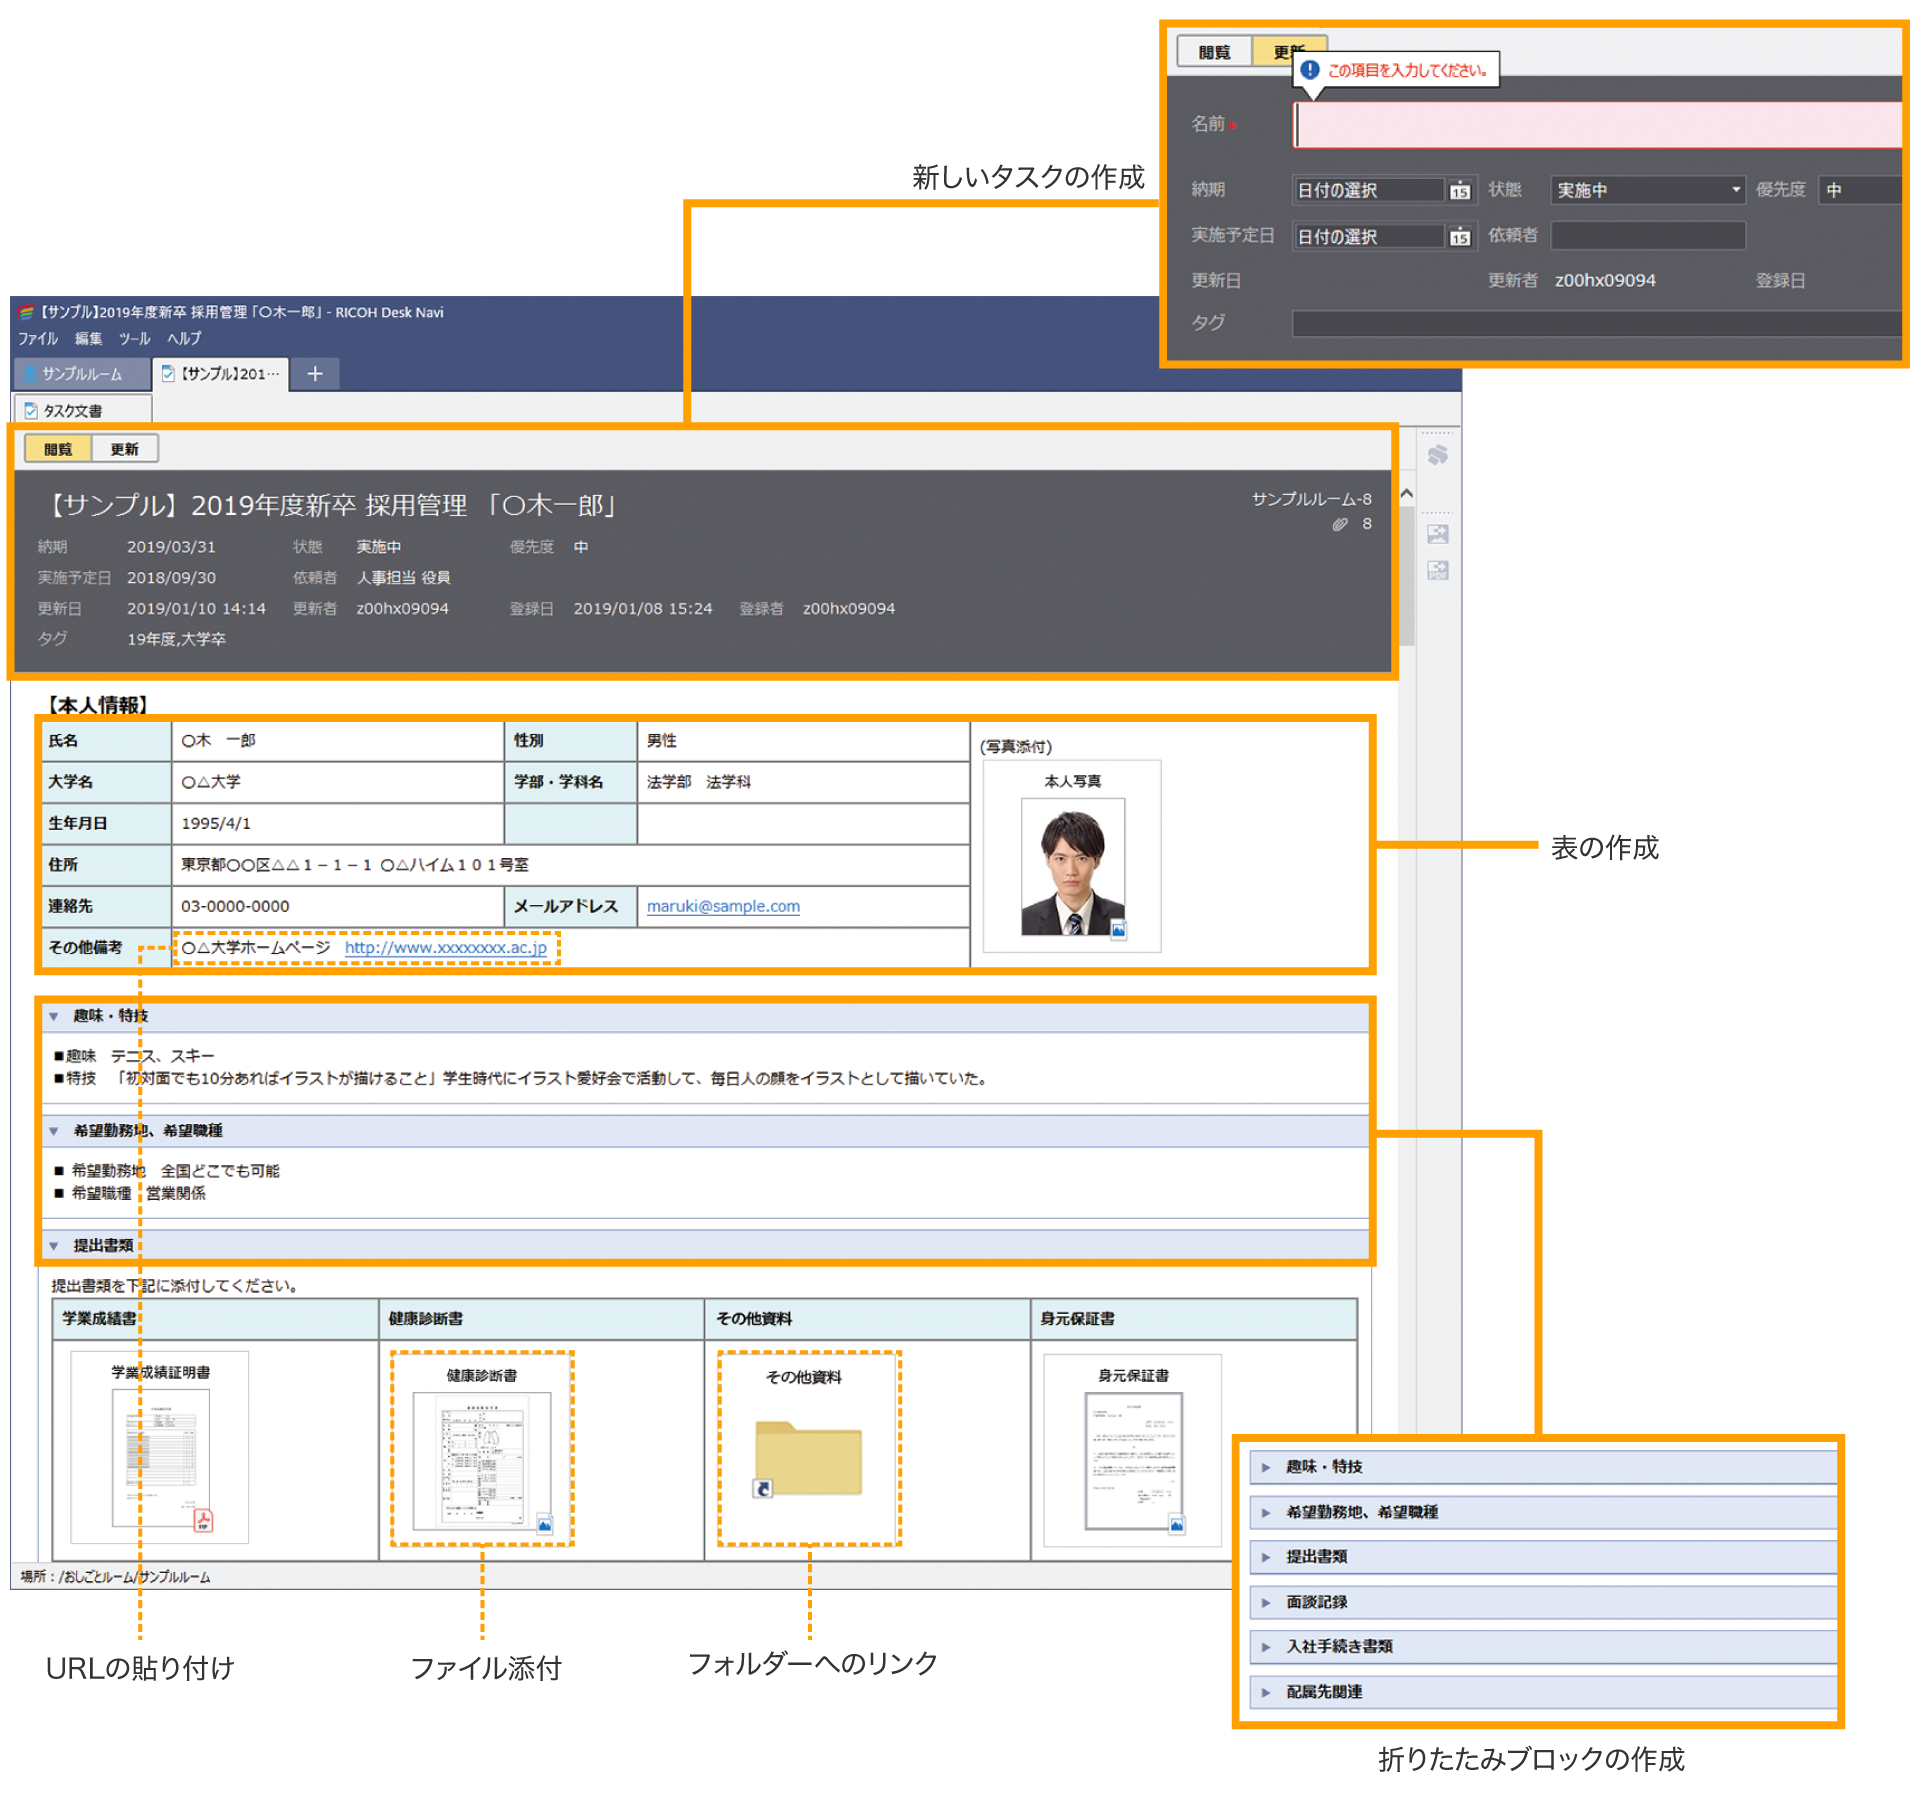This screenshot has height=1800, width=1920.
Task: Open calendar picker for 納期 date field
Action: tap(1459, 190)
